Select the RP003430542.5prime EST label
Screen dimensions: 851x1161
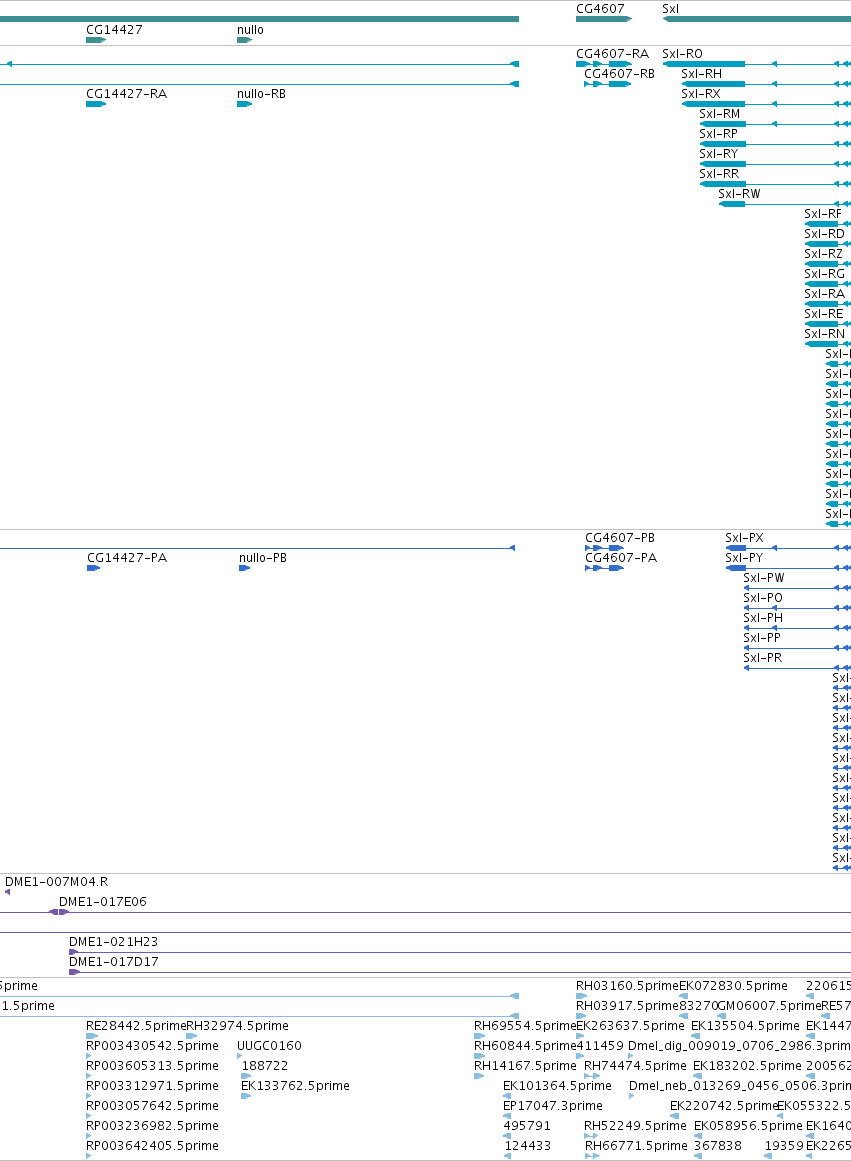point(153,1046)
